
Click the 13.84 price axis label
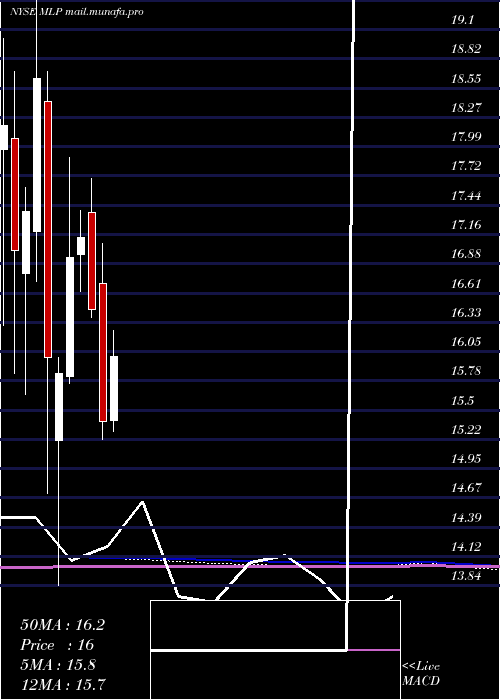467,576
